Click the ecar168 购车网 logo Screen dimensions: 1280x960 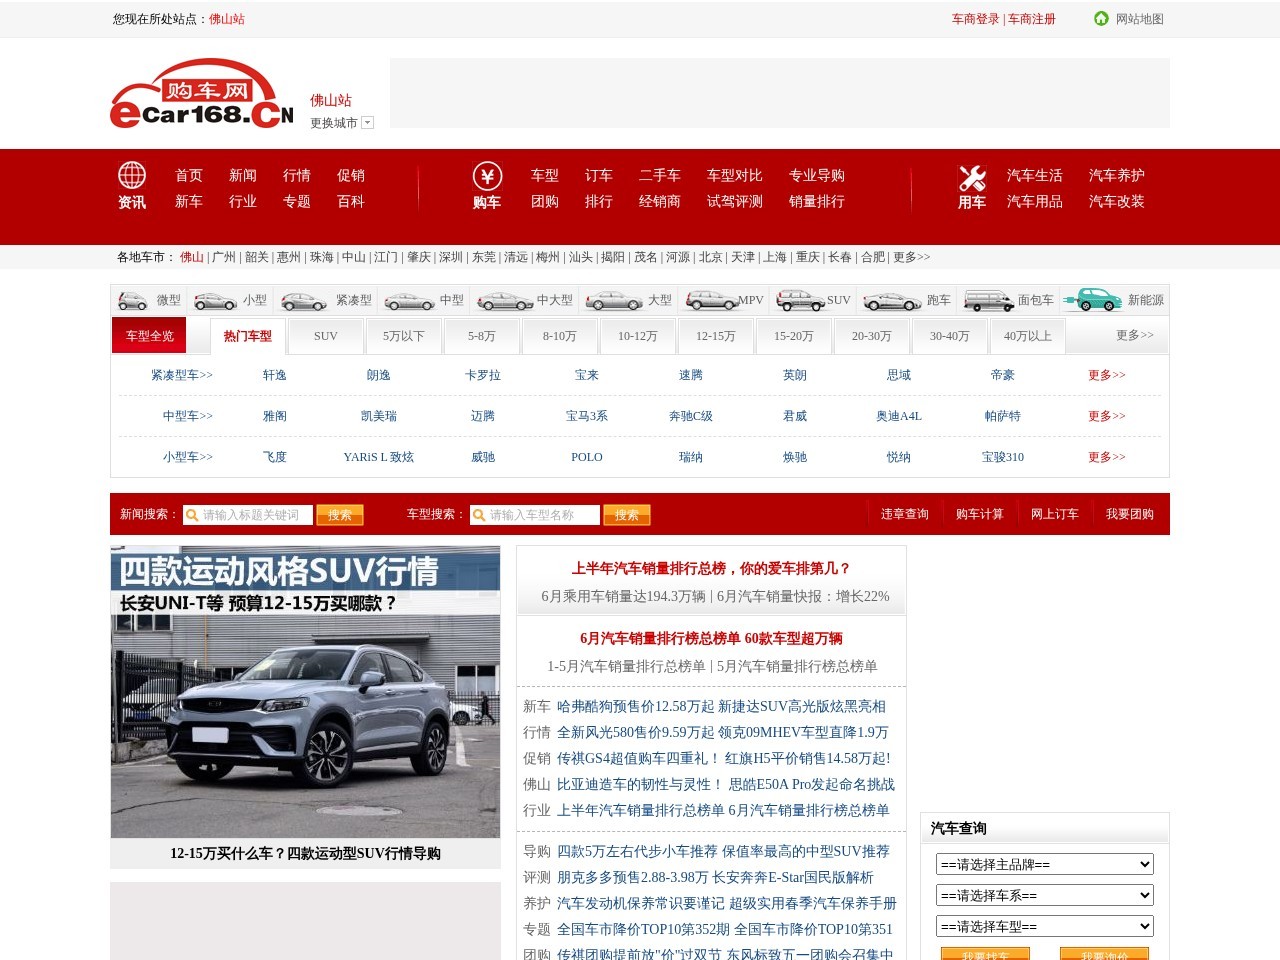click(202, 93)
